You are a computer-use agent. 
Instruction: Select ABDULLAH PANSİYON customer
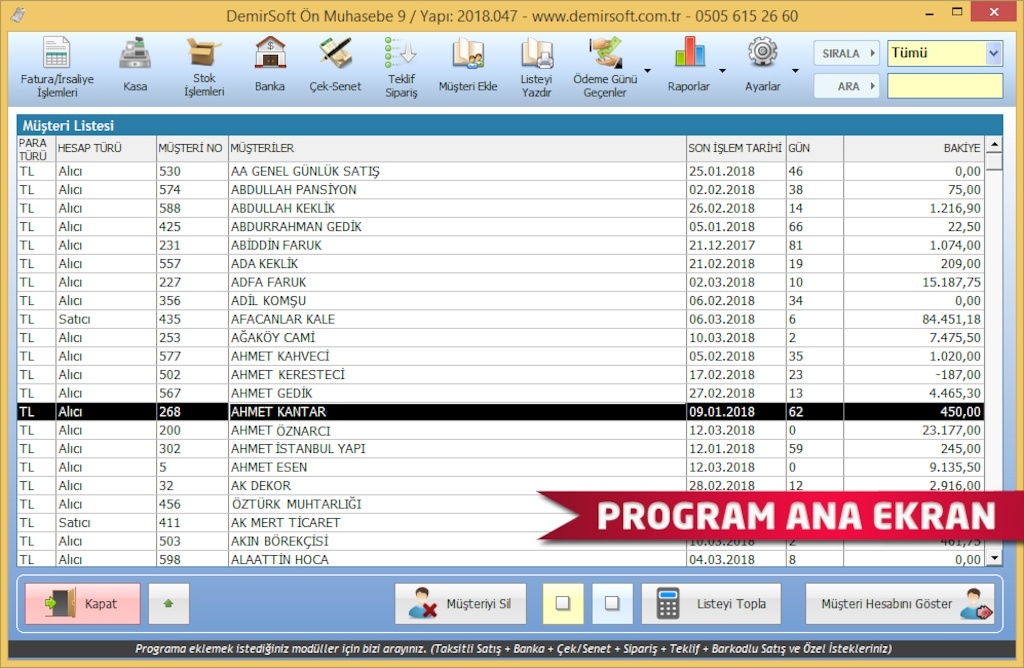(500, 189)
